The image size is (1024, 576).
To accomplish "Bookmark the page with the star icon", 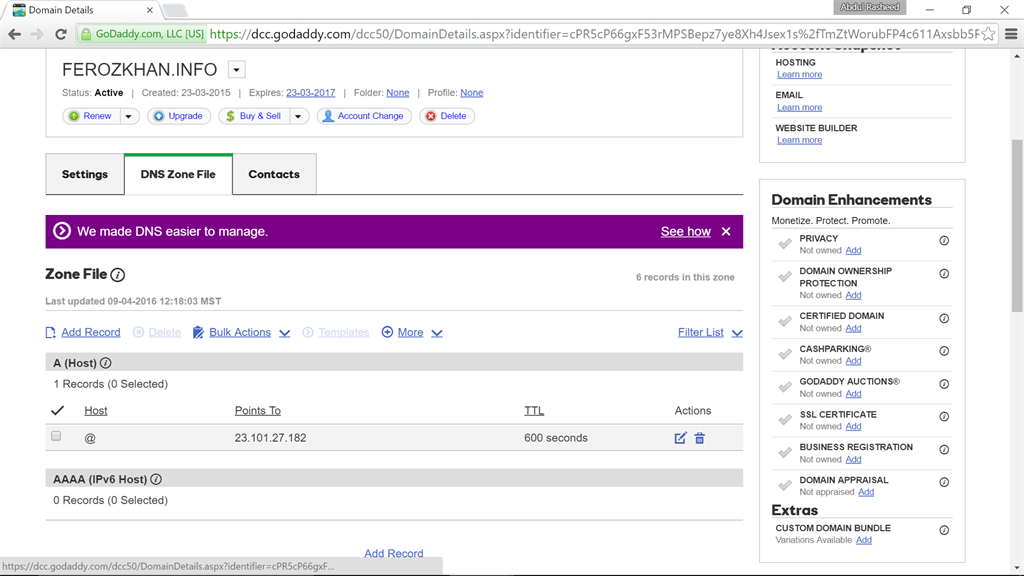I will (989, 34).
